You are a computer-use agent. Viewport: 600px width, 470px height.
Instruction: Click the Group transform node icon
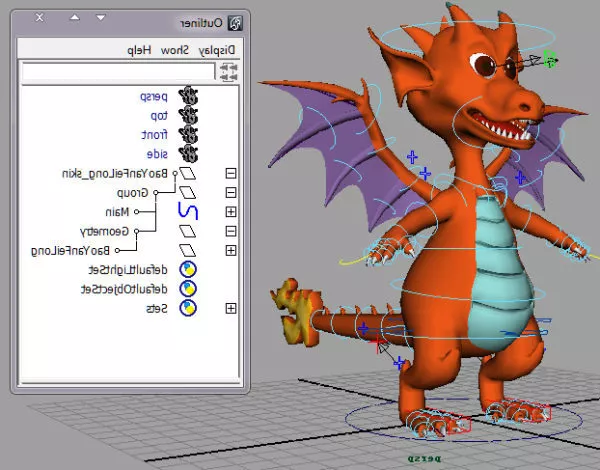(x=188, y=193)
